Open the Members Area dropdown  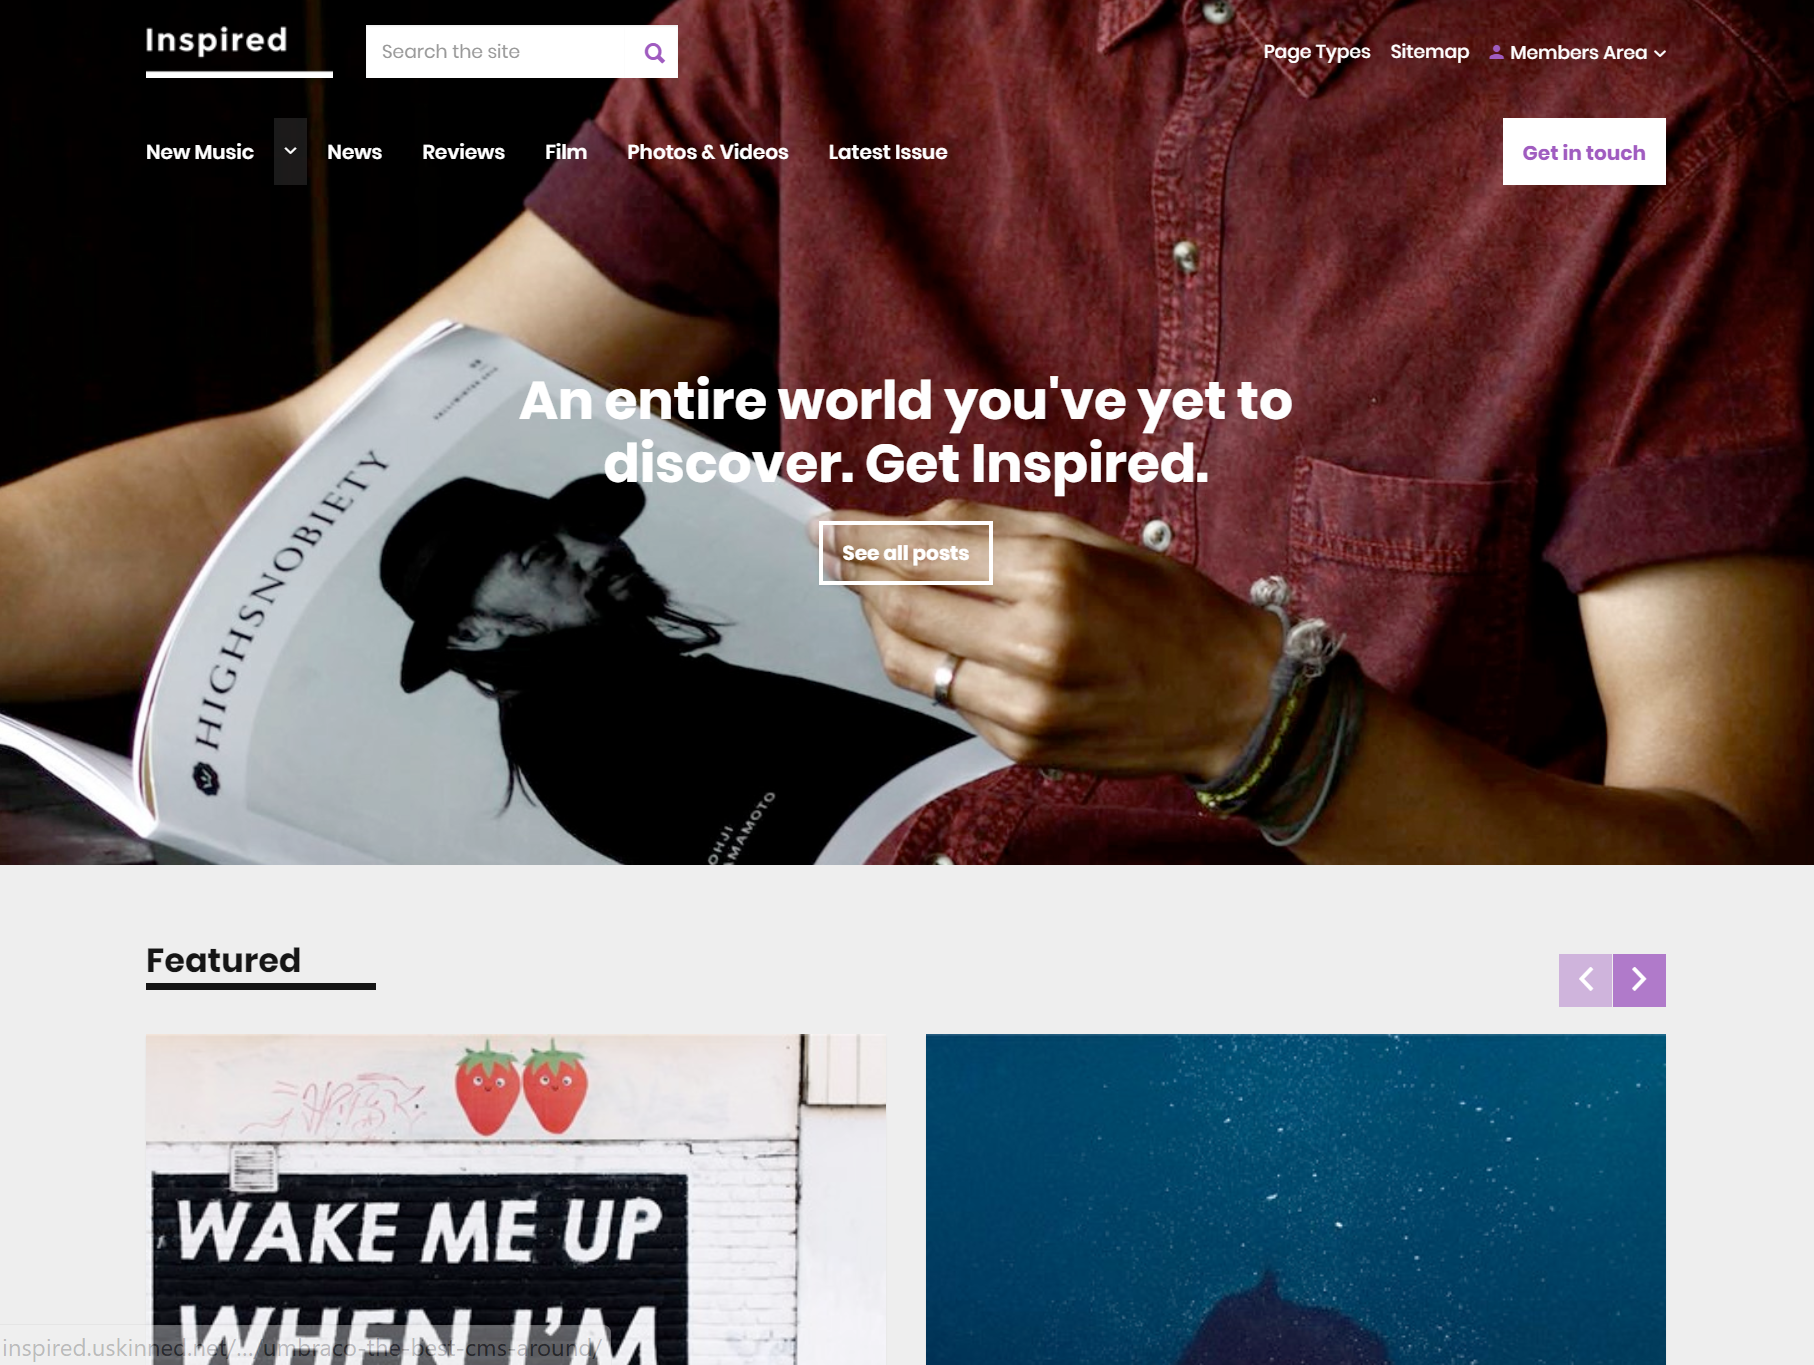[x=1578, y=52]
